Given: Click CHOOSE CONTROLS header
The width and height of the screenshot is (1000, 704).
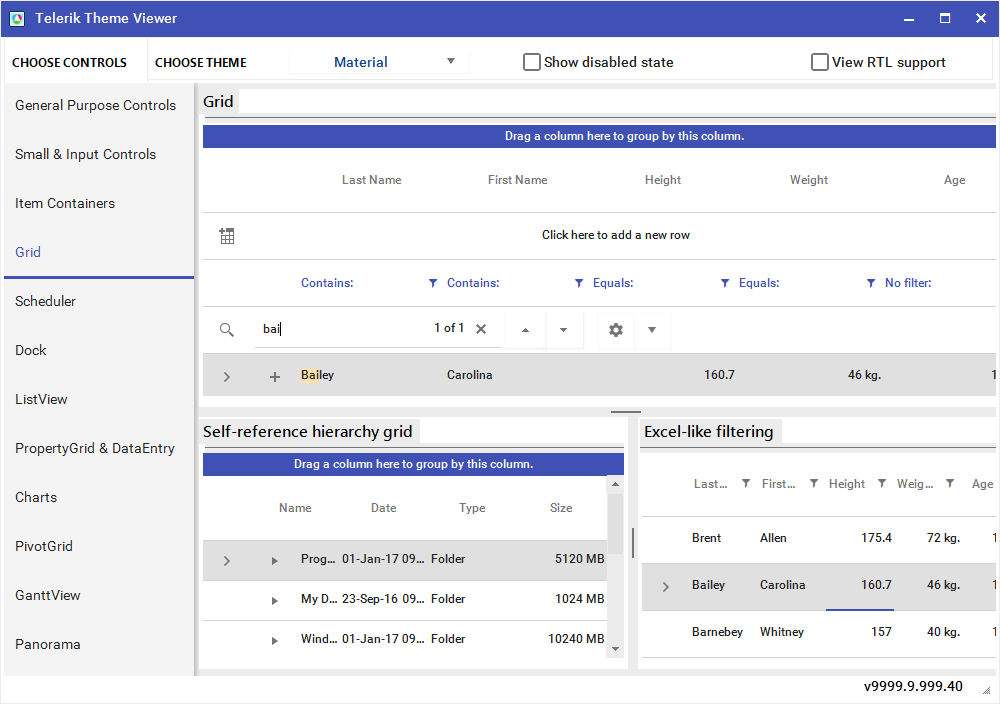Looking at the screenshot, I should pos(70,62).
